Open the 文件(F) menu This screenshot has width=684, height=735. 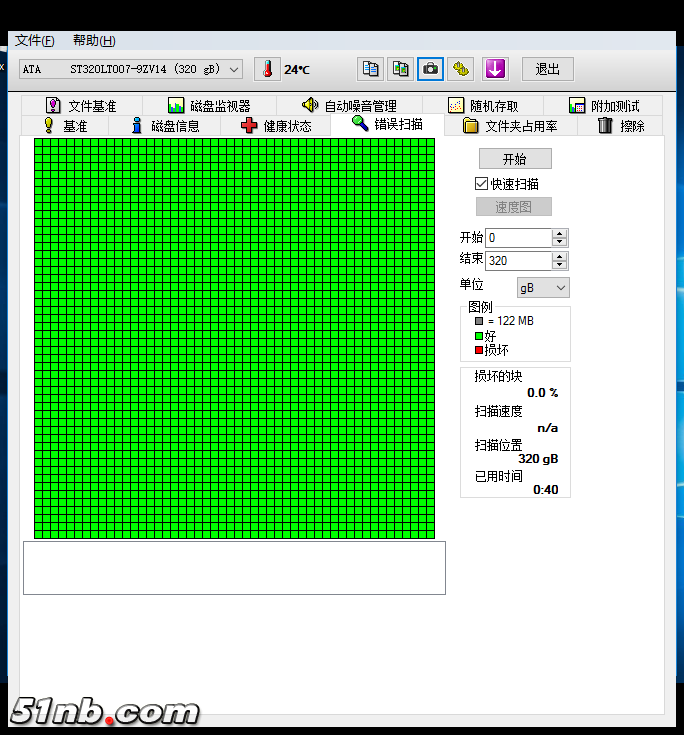(35, 41)
